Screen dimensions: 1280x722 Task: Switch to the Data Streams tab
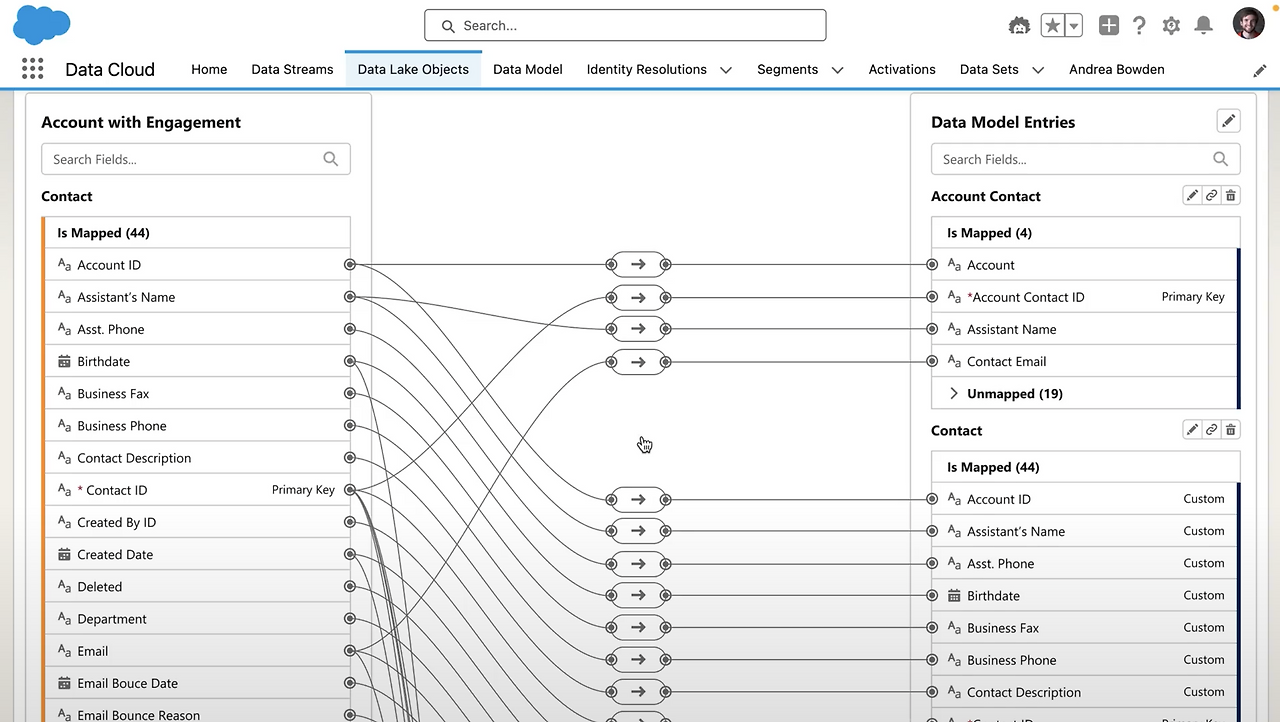[x=292, y=69]
